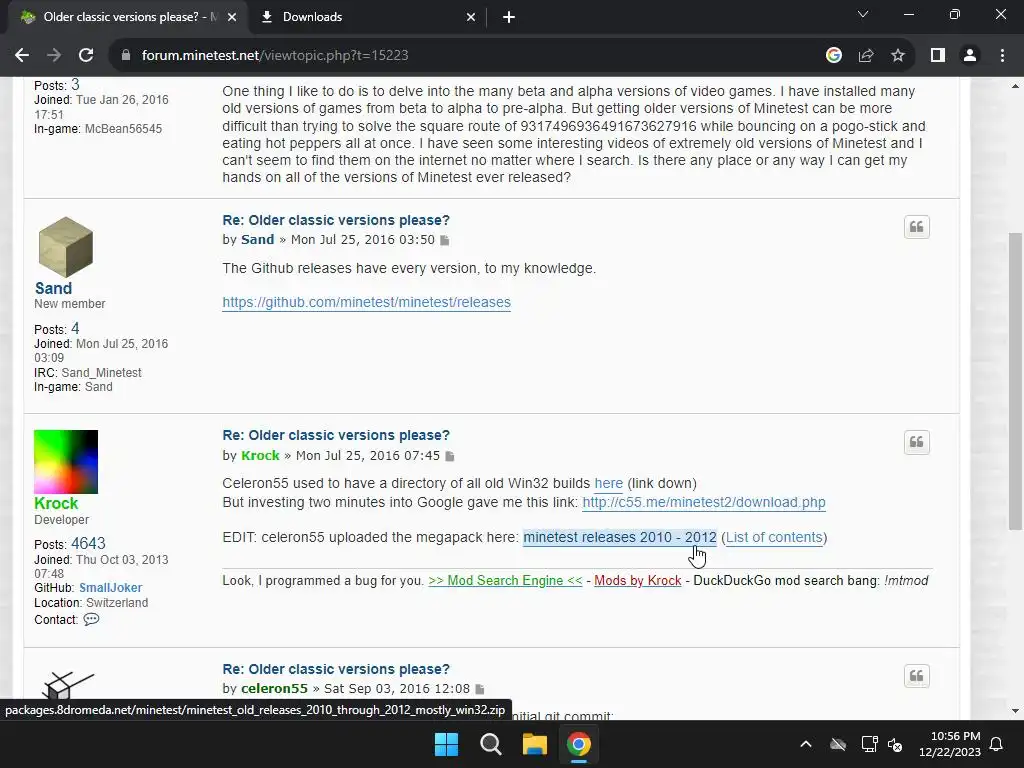Open the tab search chevron
This screenshot has width=1024, height=768.
tap(863, 14)
